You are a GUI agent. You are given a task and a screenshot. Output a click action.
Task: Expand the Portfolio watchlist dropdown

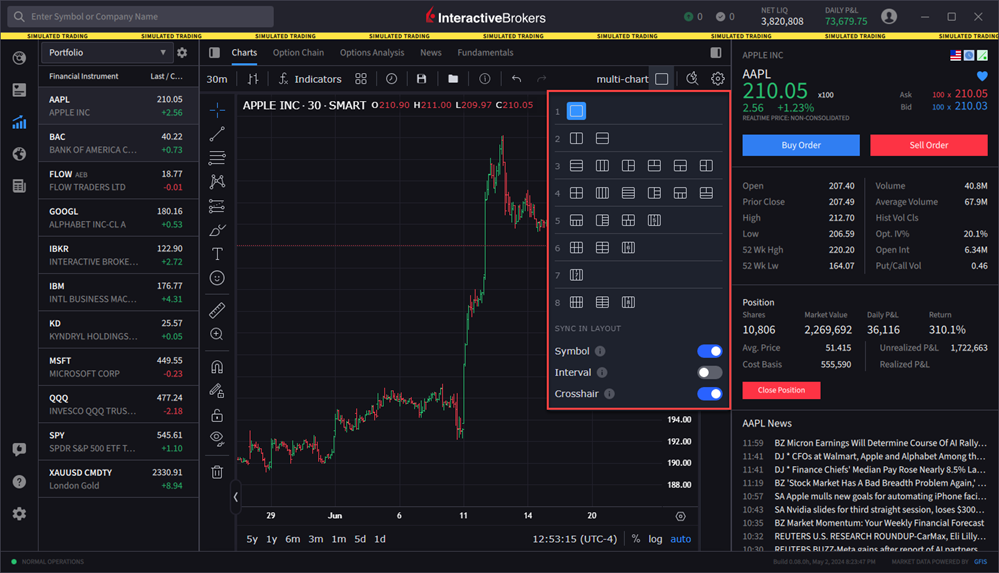(106, 53)
